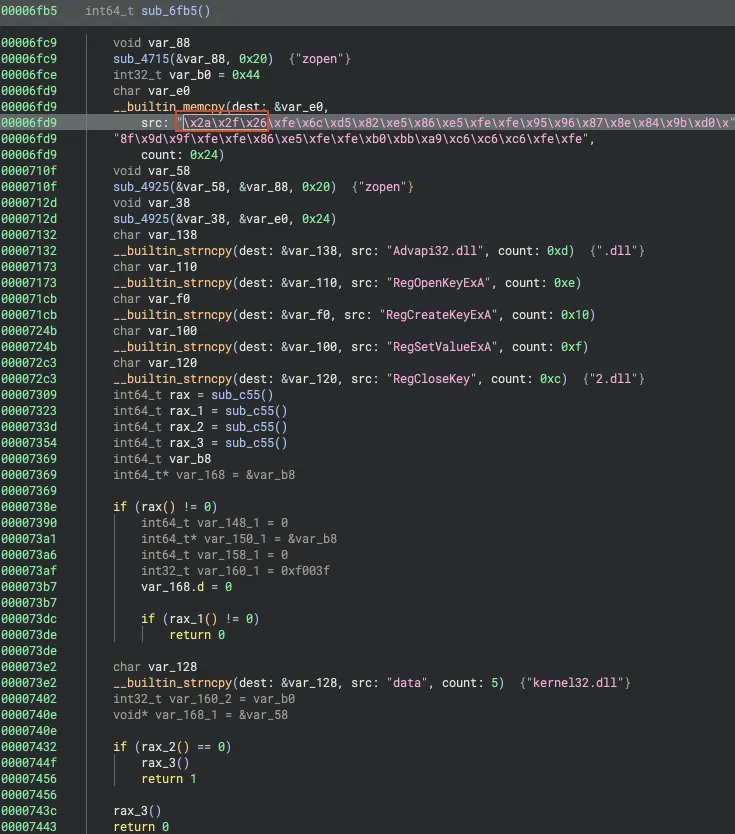Select the "RegOpenKeyExA" string
Image resolution: width=735 pixels, height=834 pixels.
[438, 282]
